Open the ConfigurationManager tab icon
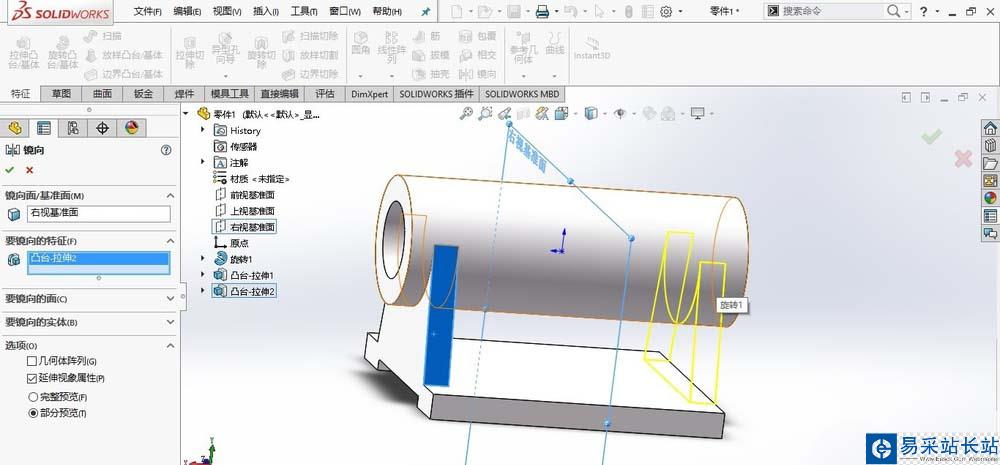This screenshot has width=1000, height=465. pyautogui.click(x=73, y=128)
